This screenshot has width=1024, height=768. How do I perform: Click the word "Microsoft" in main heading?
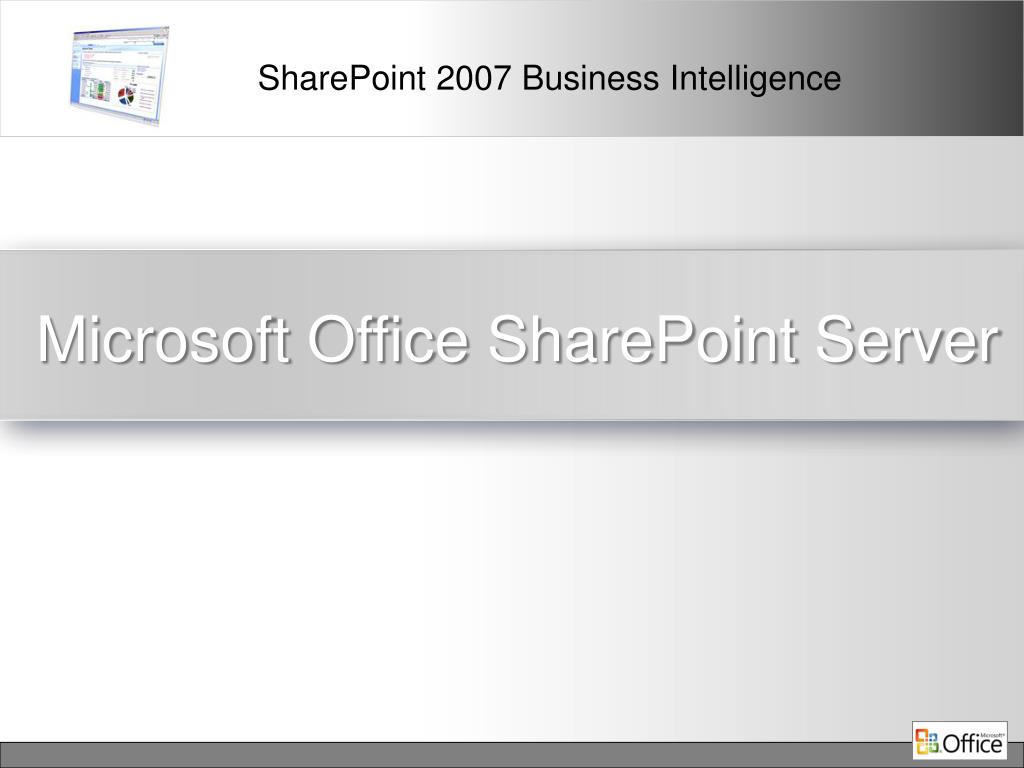pos(163,339)
